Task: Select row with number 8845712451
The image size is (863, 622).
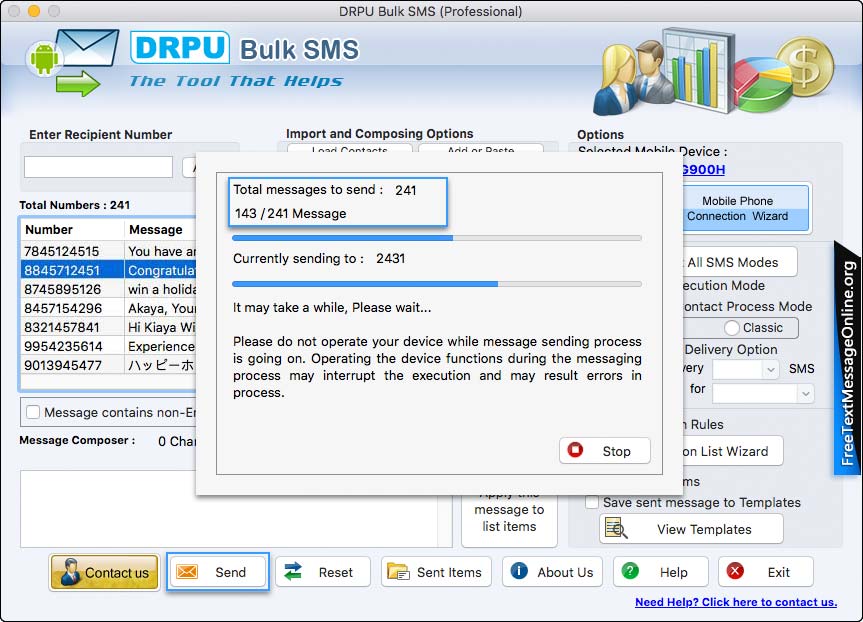Action: [x=108, y=270]
